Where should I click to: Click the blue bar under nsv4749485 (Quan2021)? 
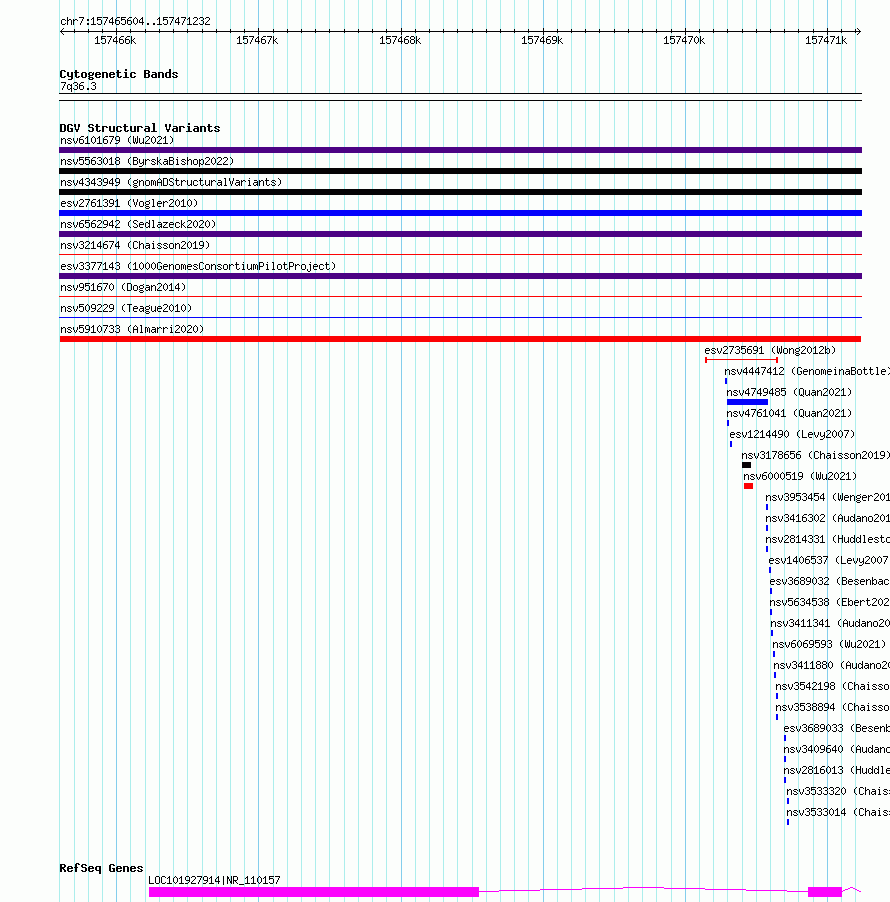tap(747, 402)
